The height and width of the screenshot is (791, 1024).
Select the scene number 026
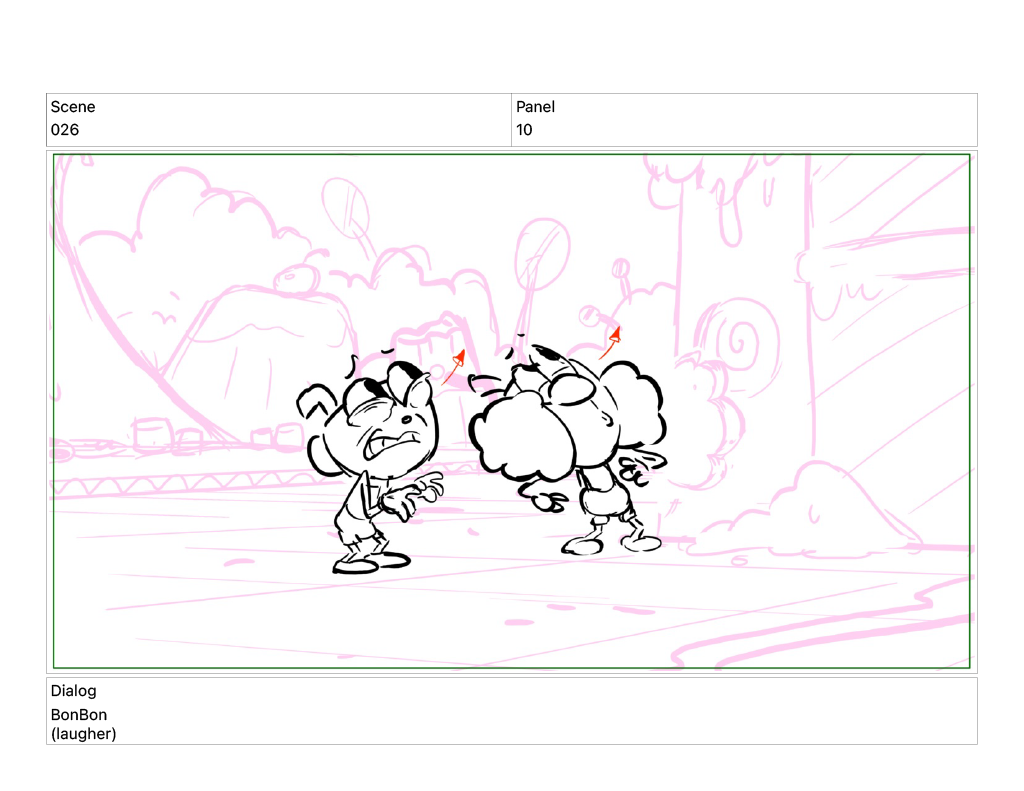(x=65, y=130)
